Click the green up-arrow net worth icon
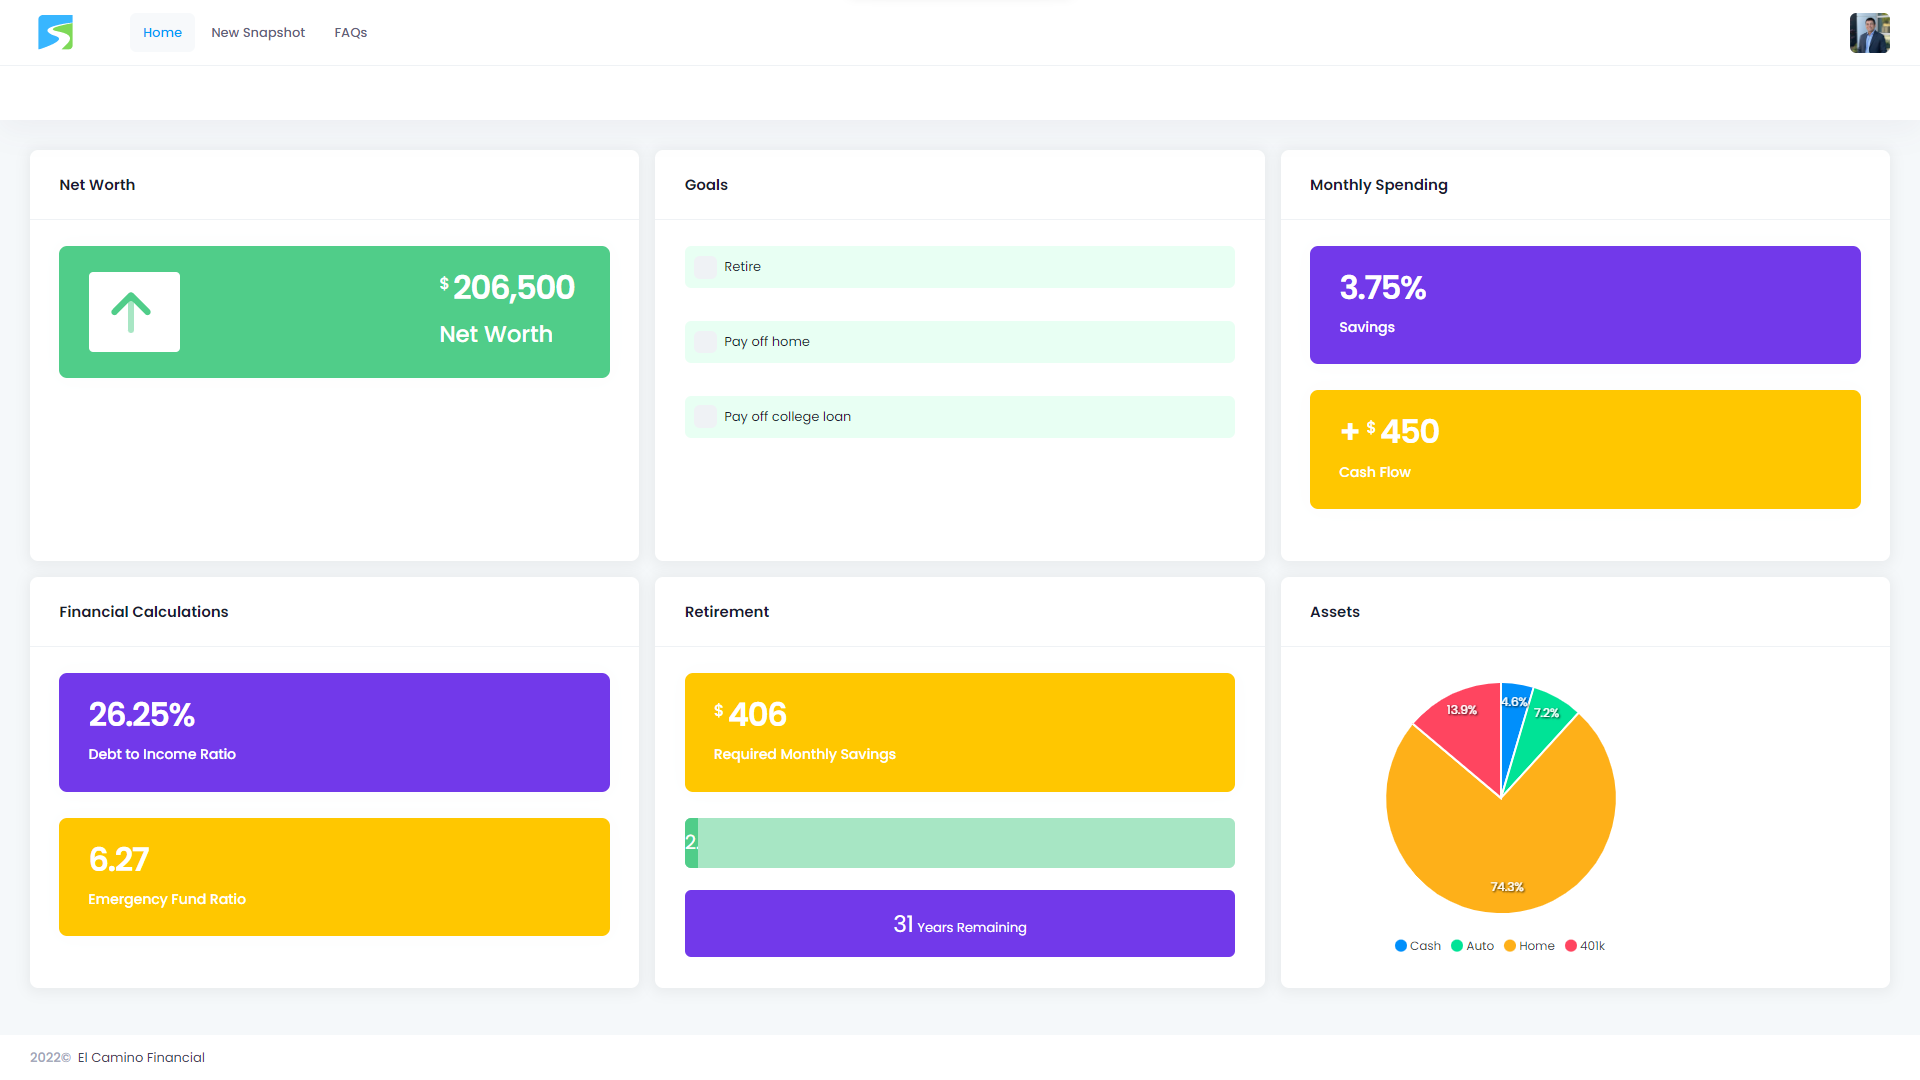1920x1080 pixels. coord(134,312)
